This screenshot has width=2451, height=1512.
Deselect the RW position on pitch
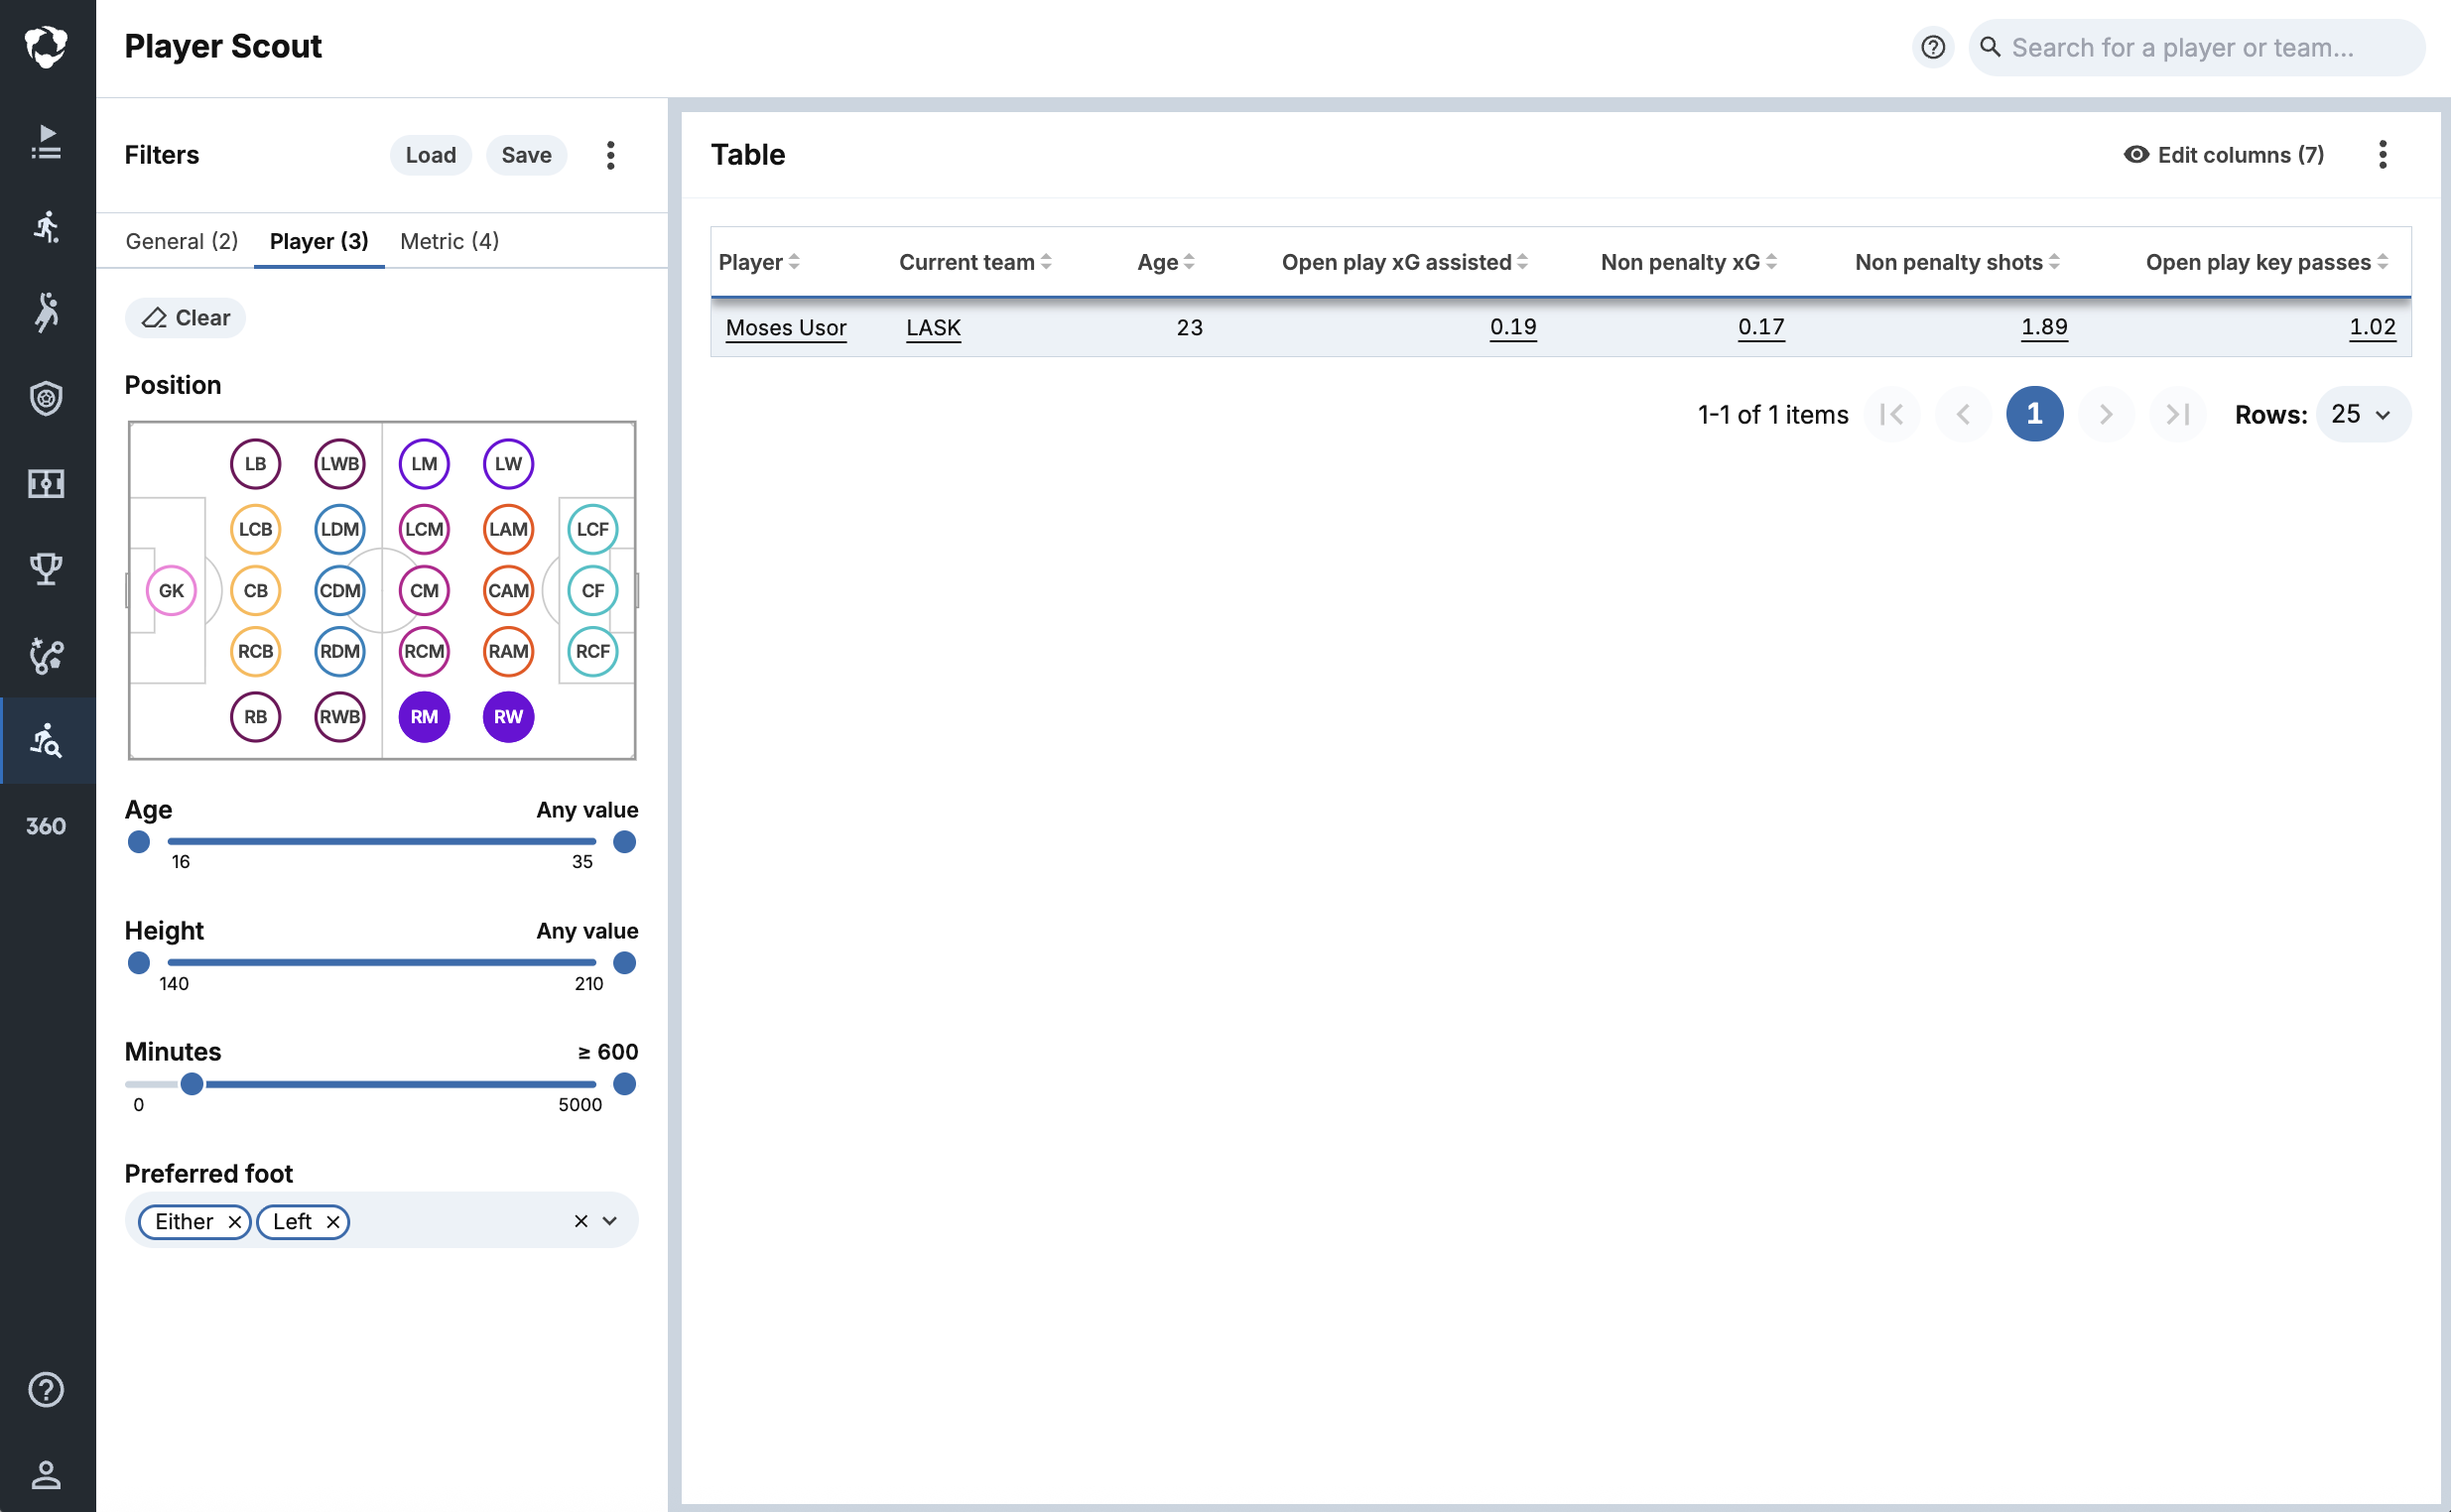click(508, 717)
